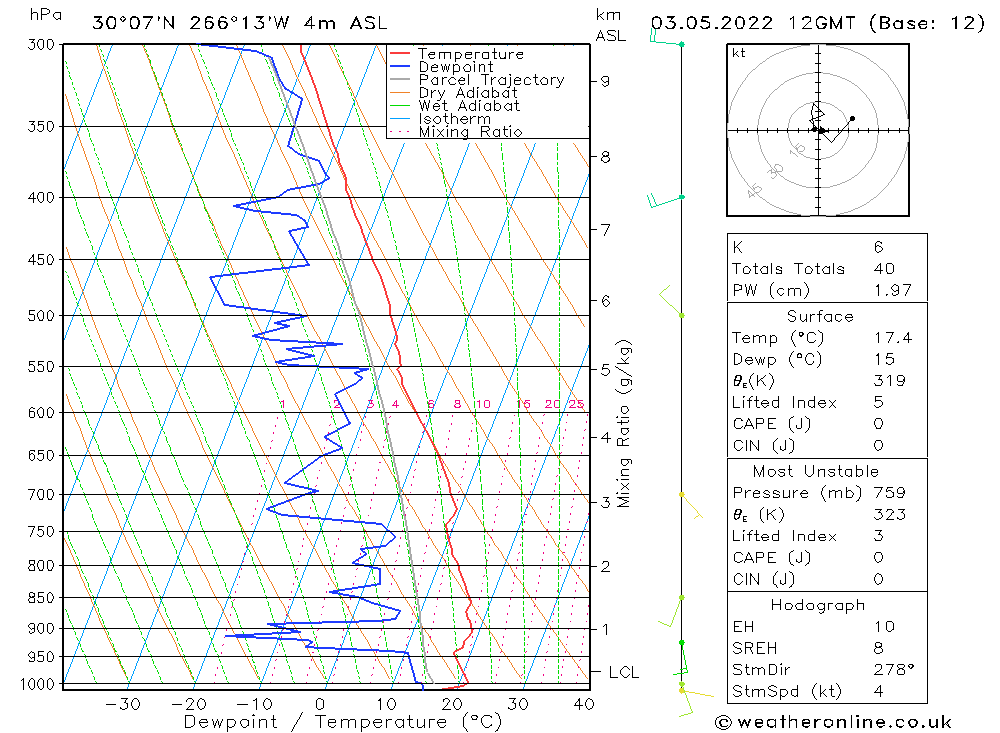Viewport: 1000px width, 733px height.
Task: Click the blue Dewpoint line sample in legend
Action: click(400, 66)
